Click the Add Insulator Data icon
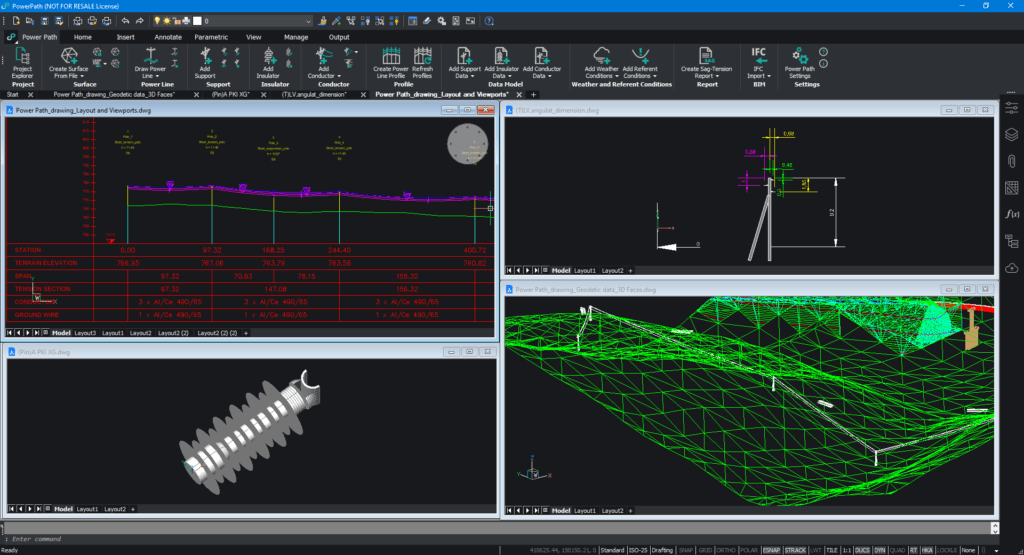This screenshot has height=555, width=1024. [x=501, y=56]
